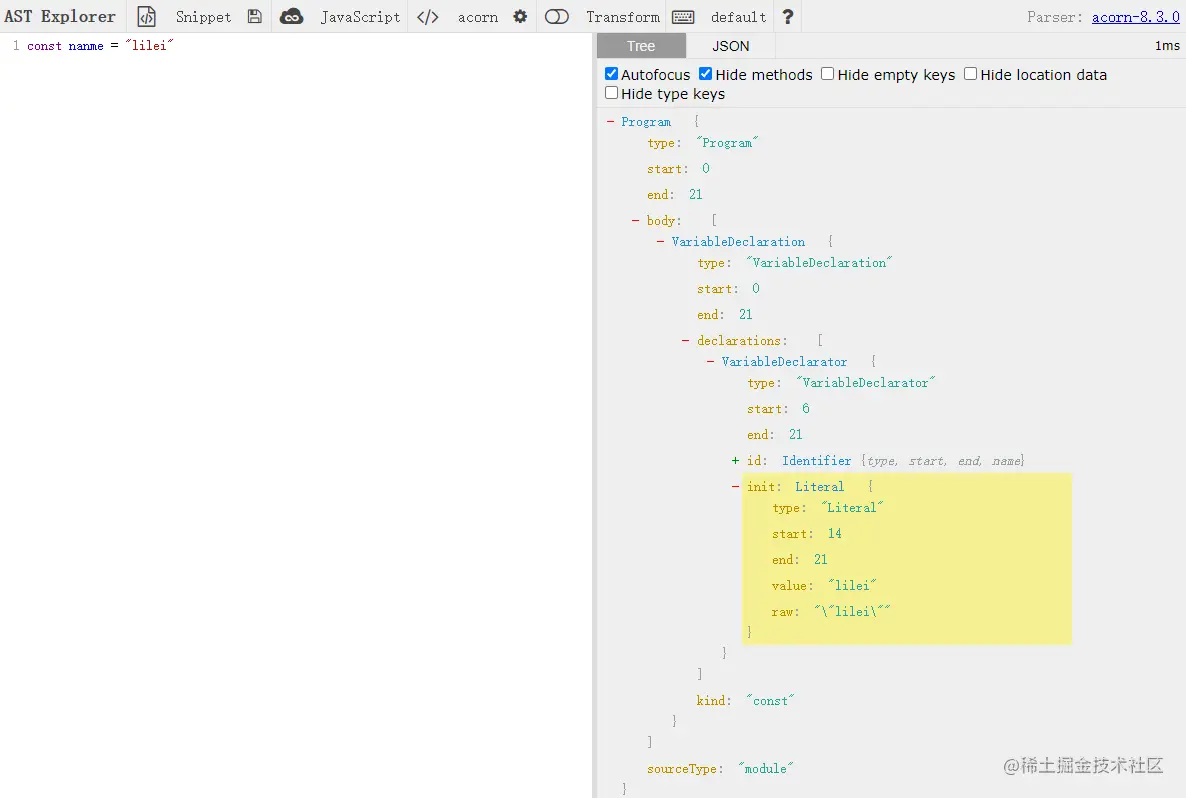Click the default transform label
Viewport: 1186px width, 798px height.
pyautogui.click(x=737, y=16)
